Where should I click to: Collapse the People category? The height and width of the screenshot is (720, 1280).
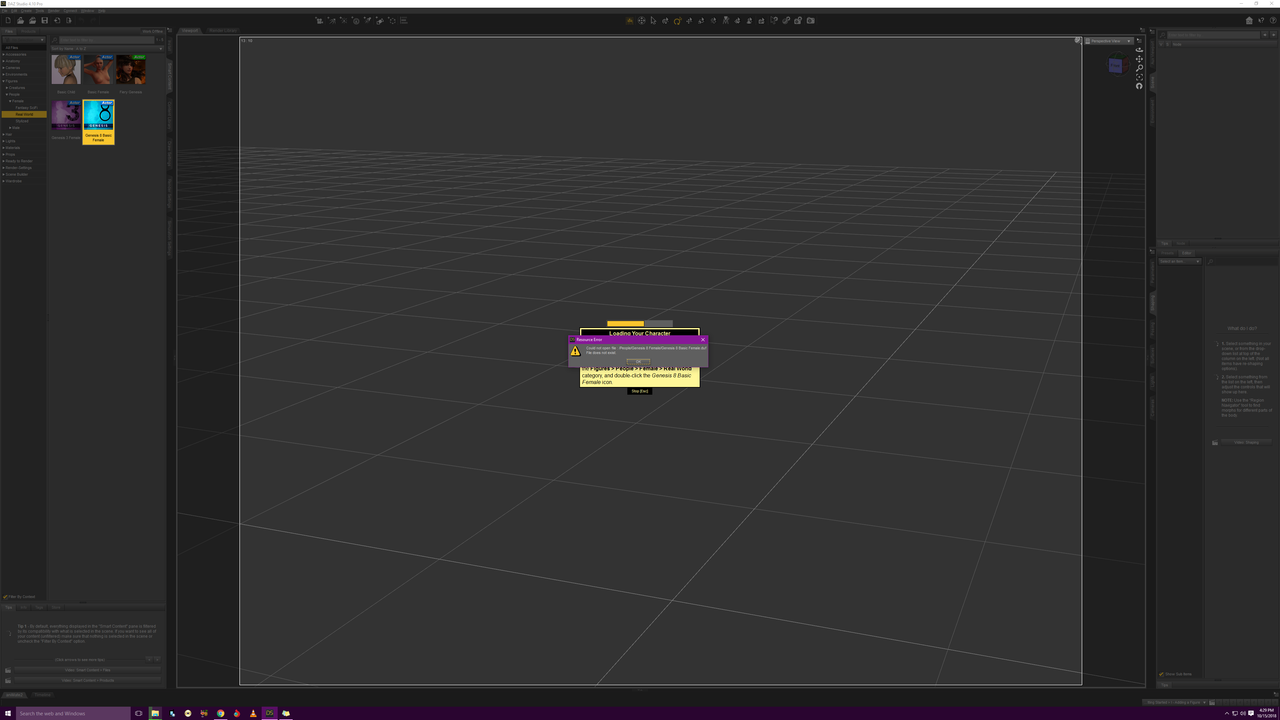pyautogui.click(x=7, y=94)
